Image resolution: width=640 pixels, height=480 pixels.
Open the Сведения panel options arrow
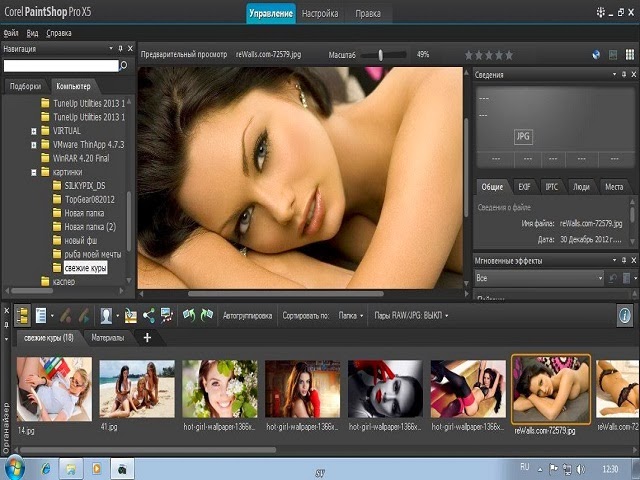[x=614, y=74]
